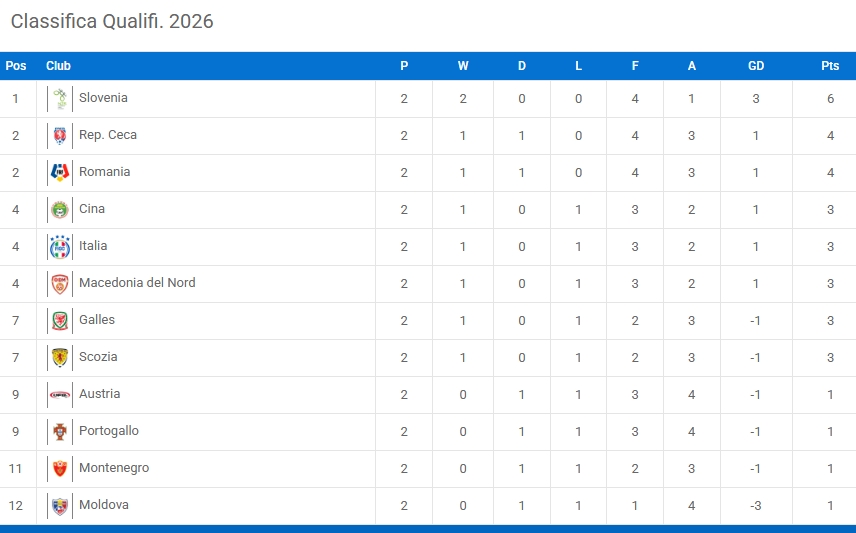The image size is (856, 533).
Task: Click the Austria team logo
Action: tap(60, 395)
